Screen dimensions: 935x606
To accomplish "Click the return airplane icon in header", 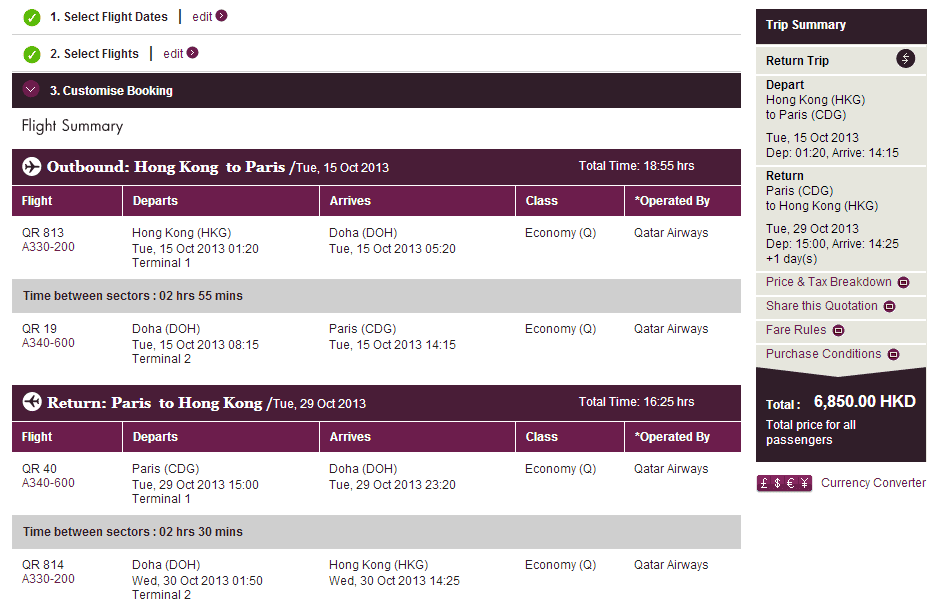I will click(x=31, y=402).
